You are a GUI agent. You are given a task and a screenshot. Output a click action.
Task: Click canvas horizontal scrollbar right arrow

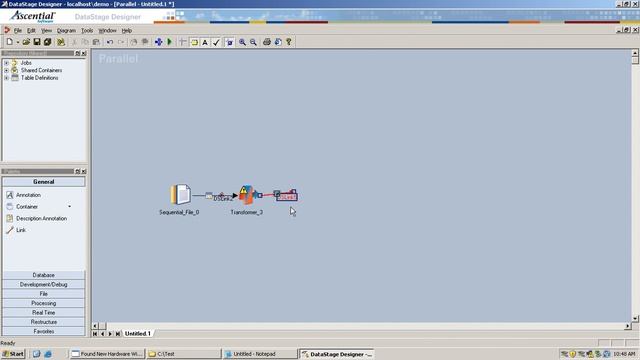coord(628,326)
